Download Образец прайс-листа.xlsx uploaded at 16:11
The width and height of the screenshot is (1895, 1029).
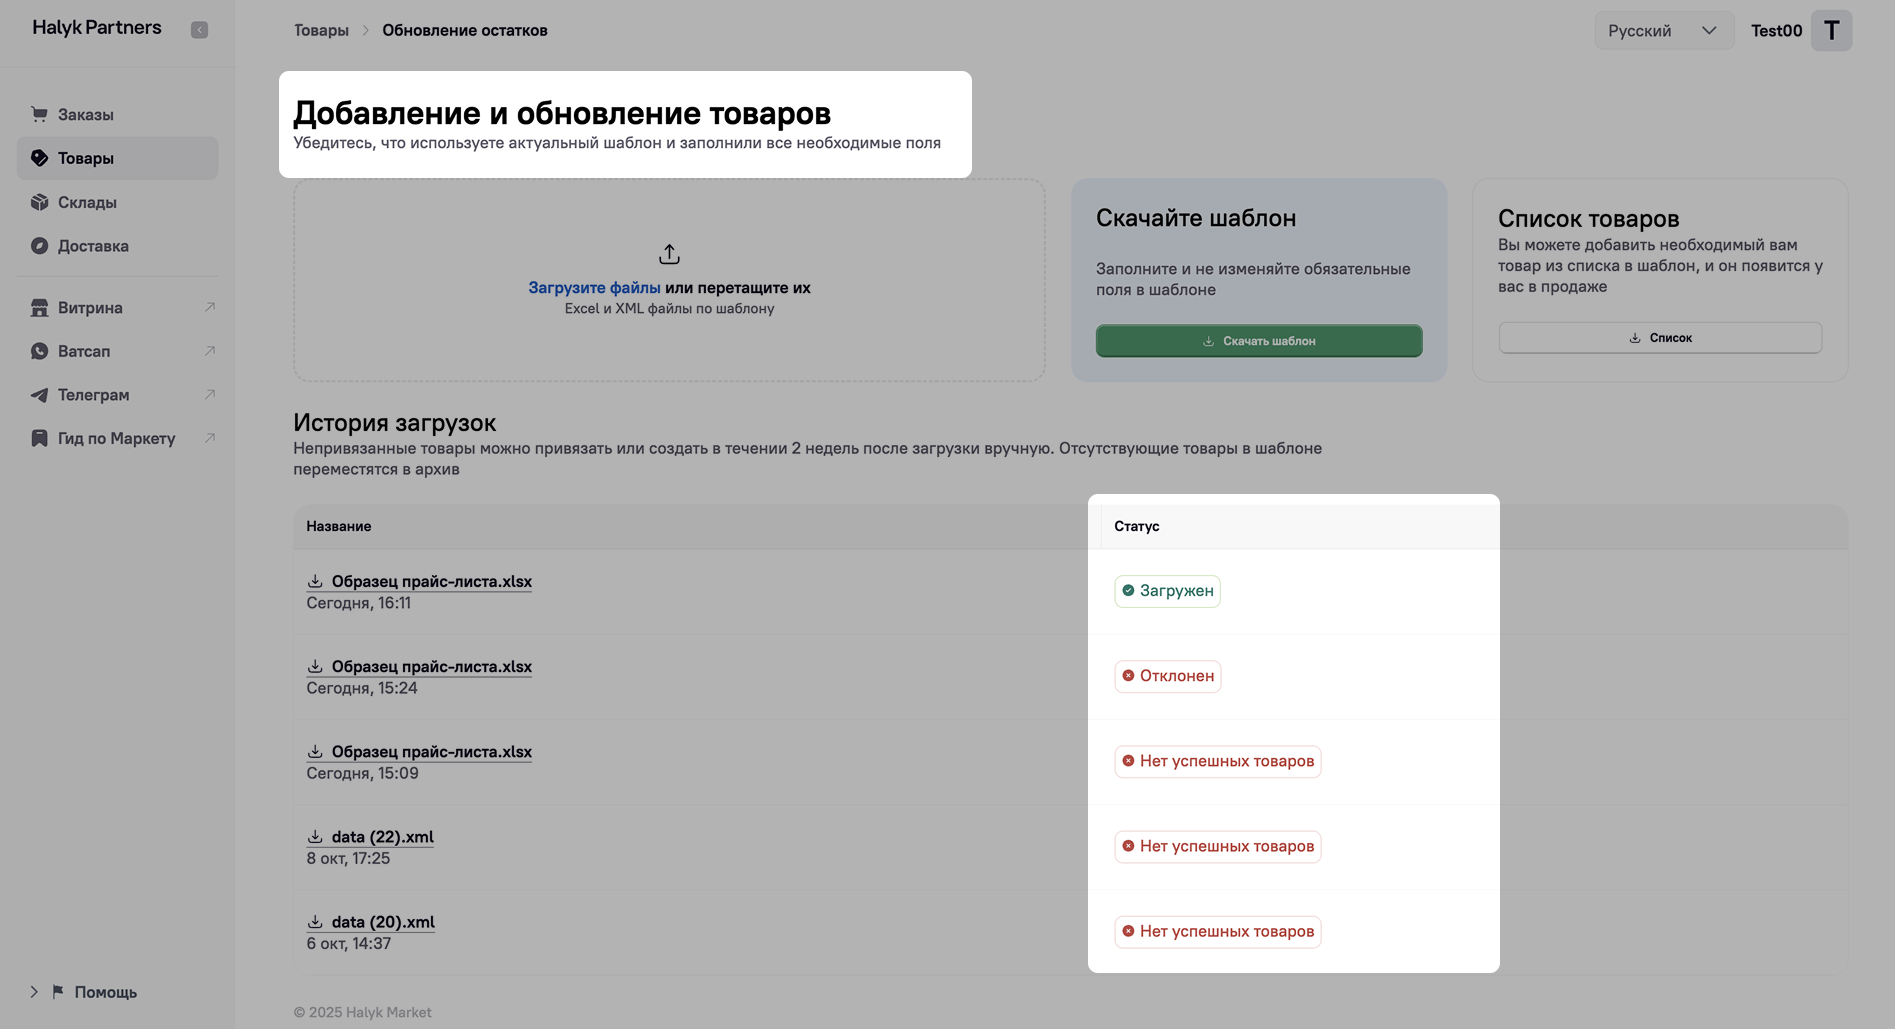tap(431, 582)
